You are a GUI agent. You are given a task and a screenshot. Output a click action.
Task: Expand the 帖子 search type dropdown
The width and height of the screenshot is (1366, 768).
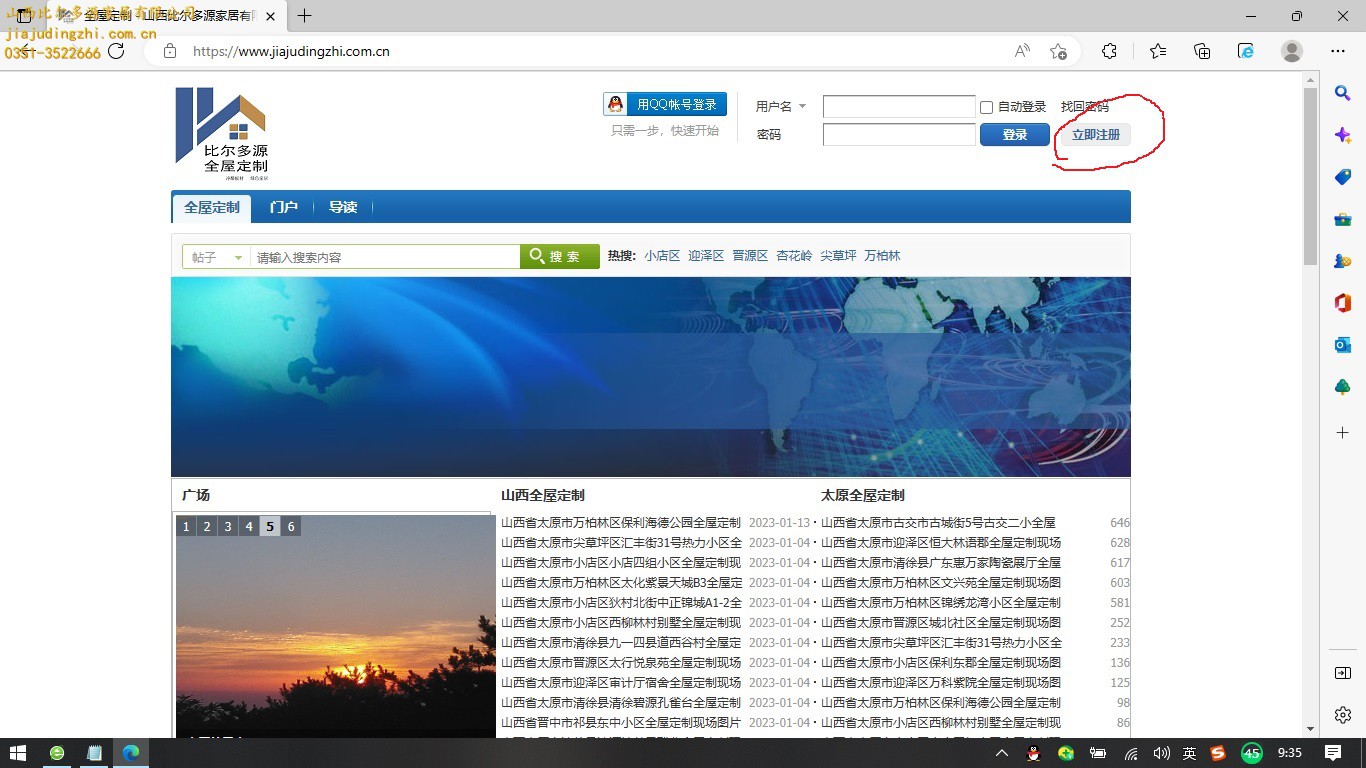pos(217,257)
